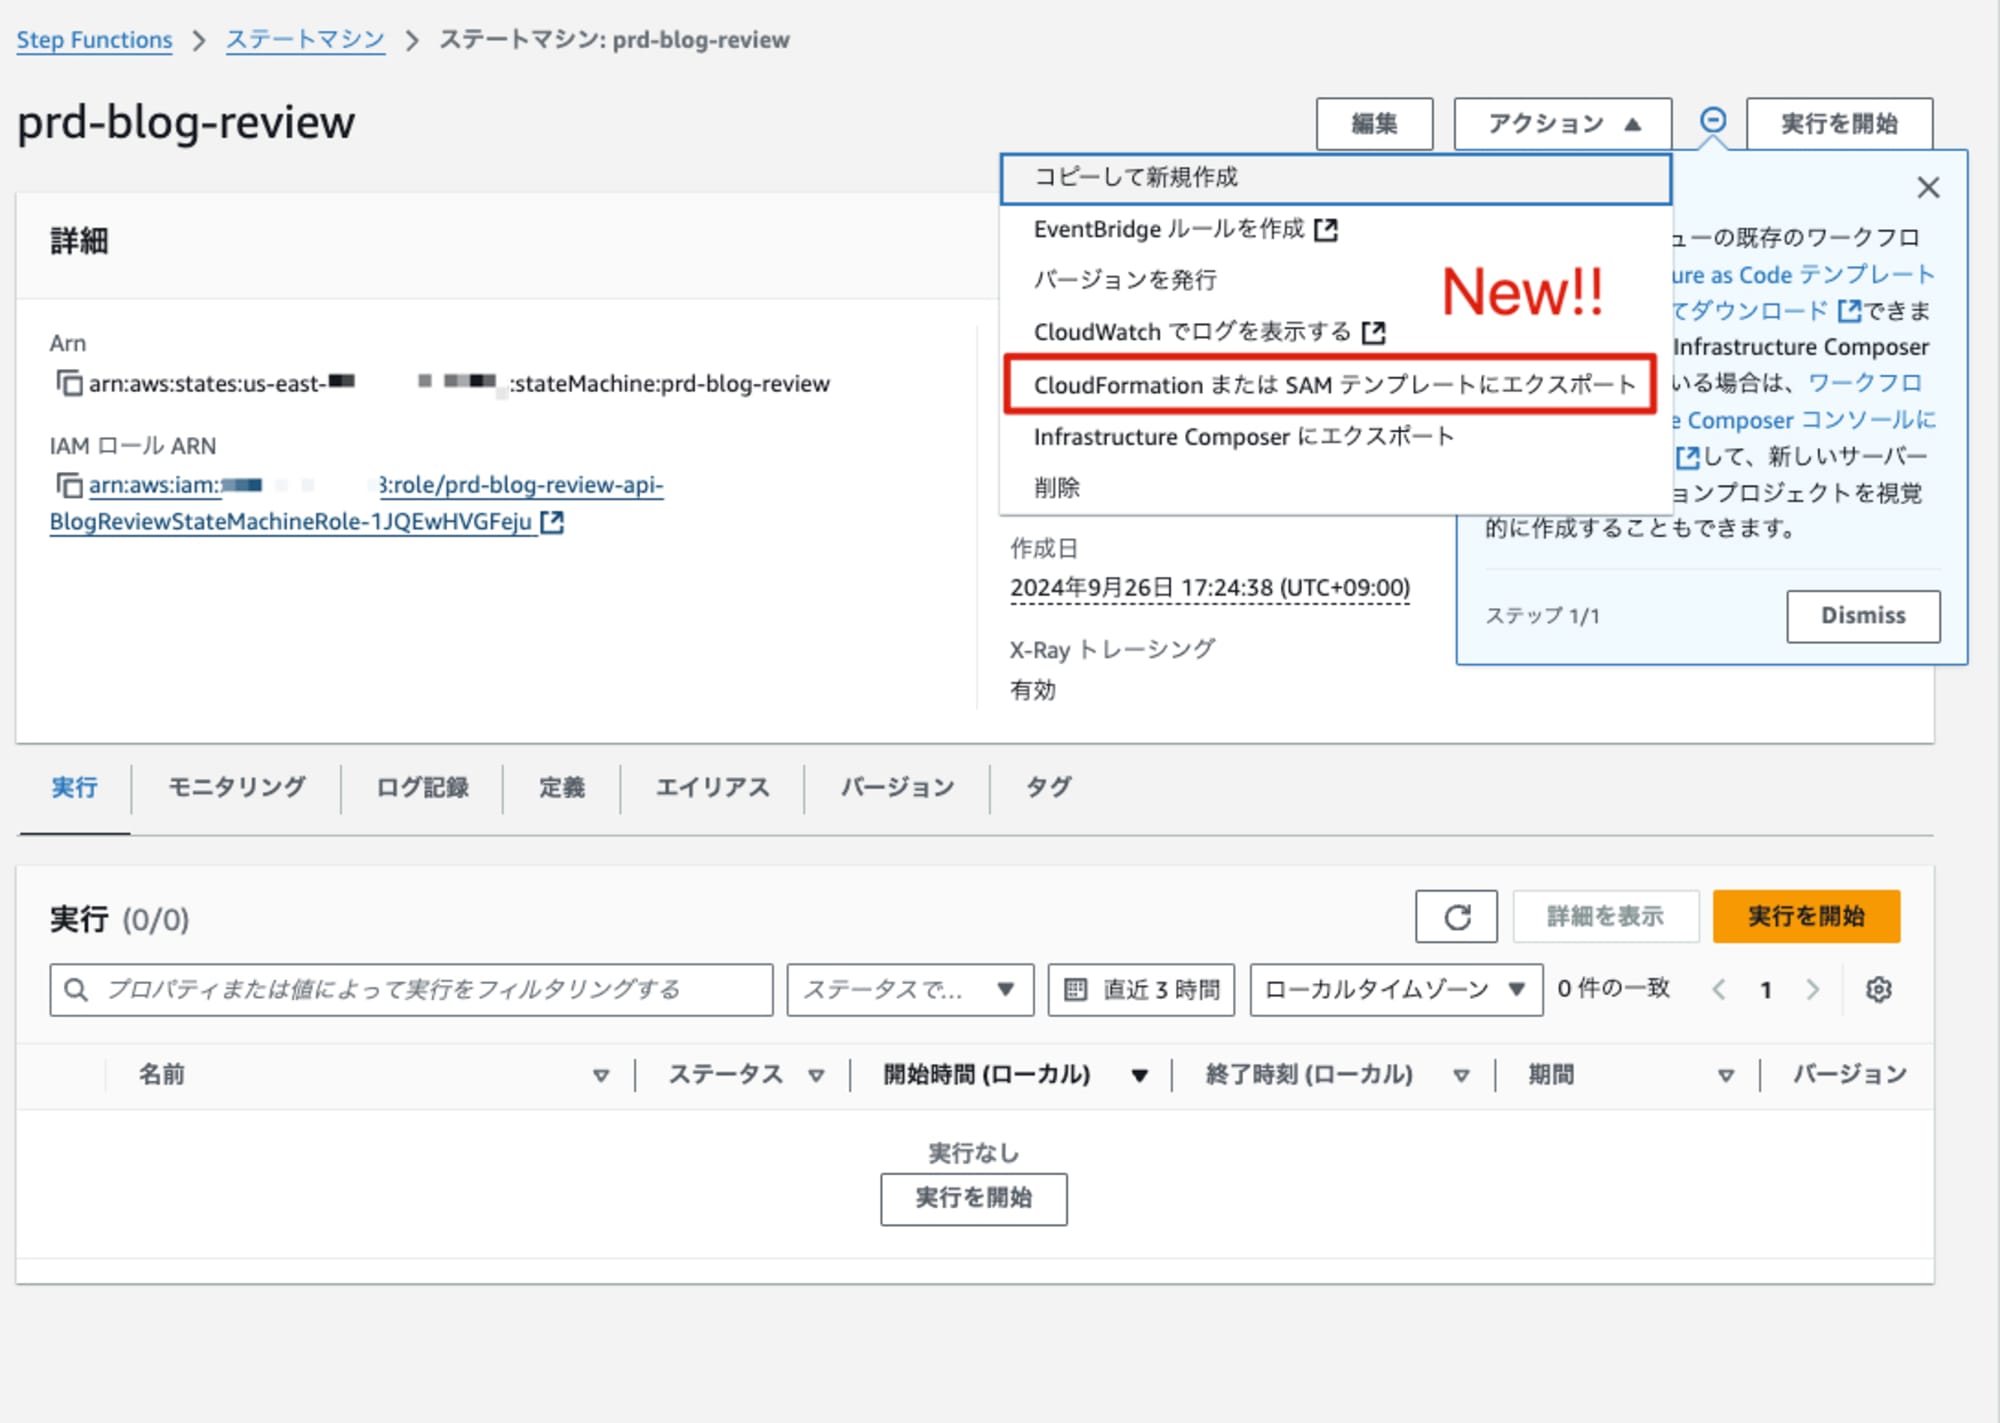Copy the state machine Arn value
Screen dimensions: 2000x1423
pyautogui.click(x=68, y=383)
